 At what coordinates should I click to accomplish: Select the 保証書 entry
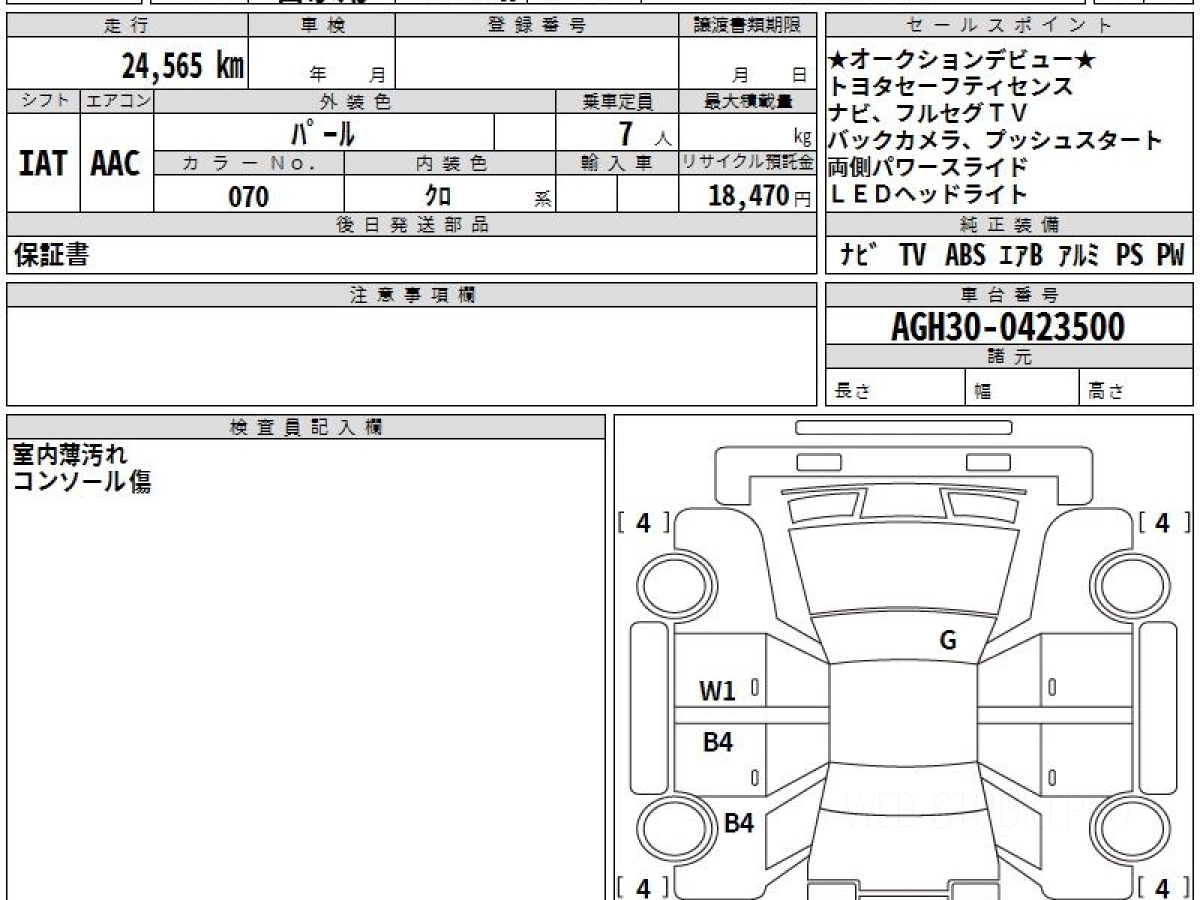51,256
